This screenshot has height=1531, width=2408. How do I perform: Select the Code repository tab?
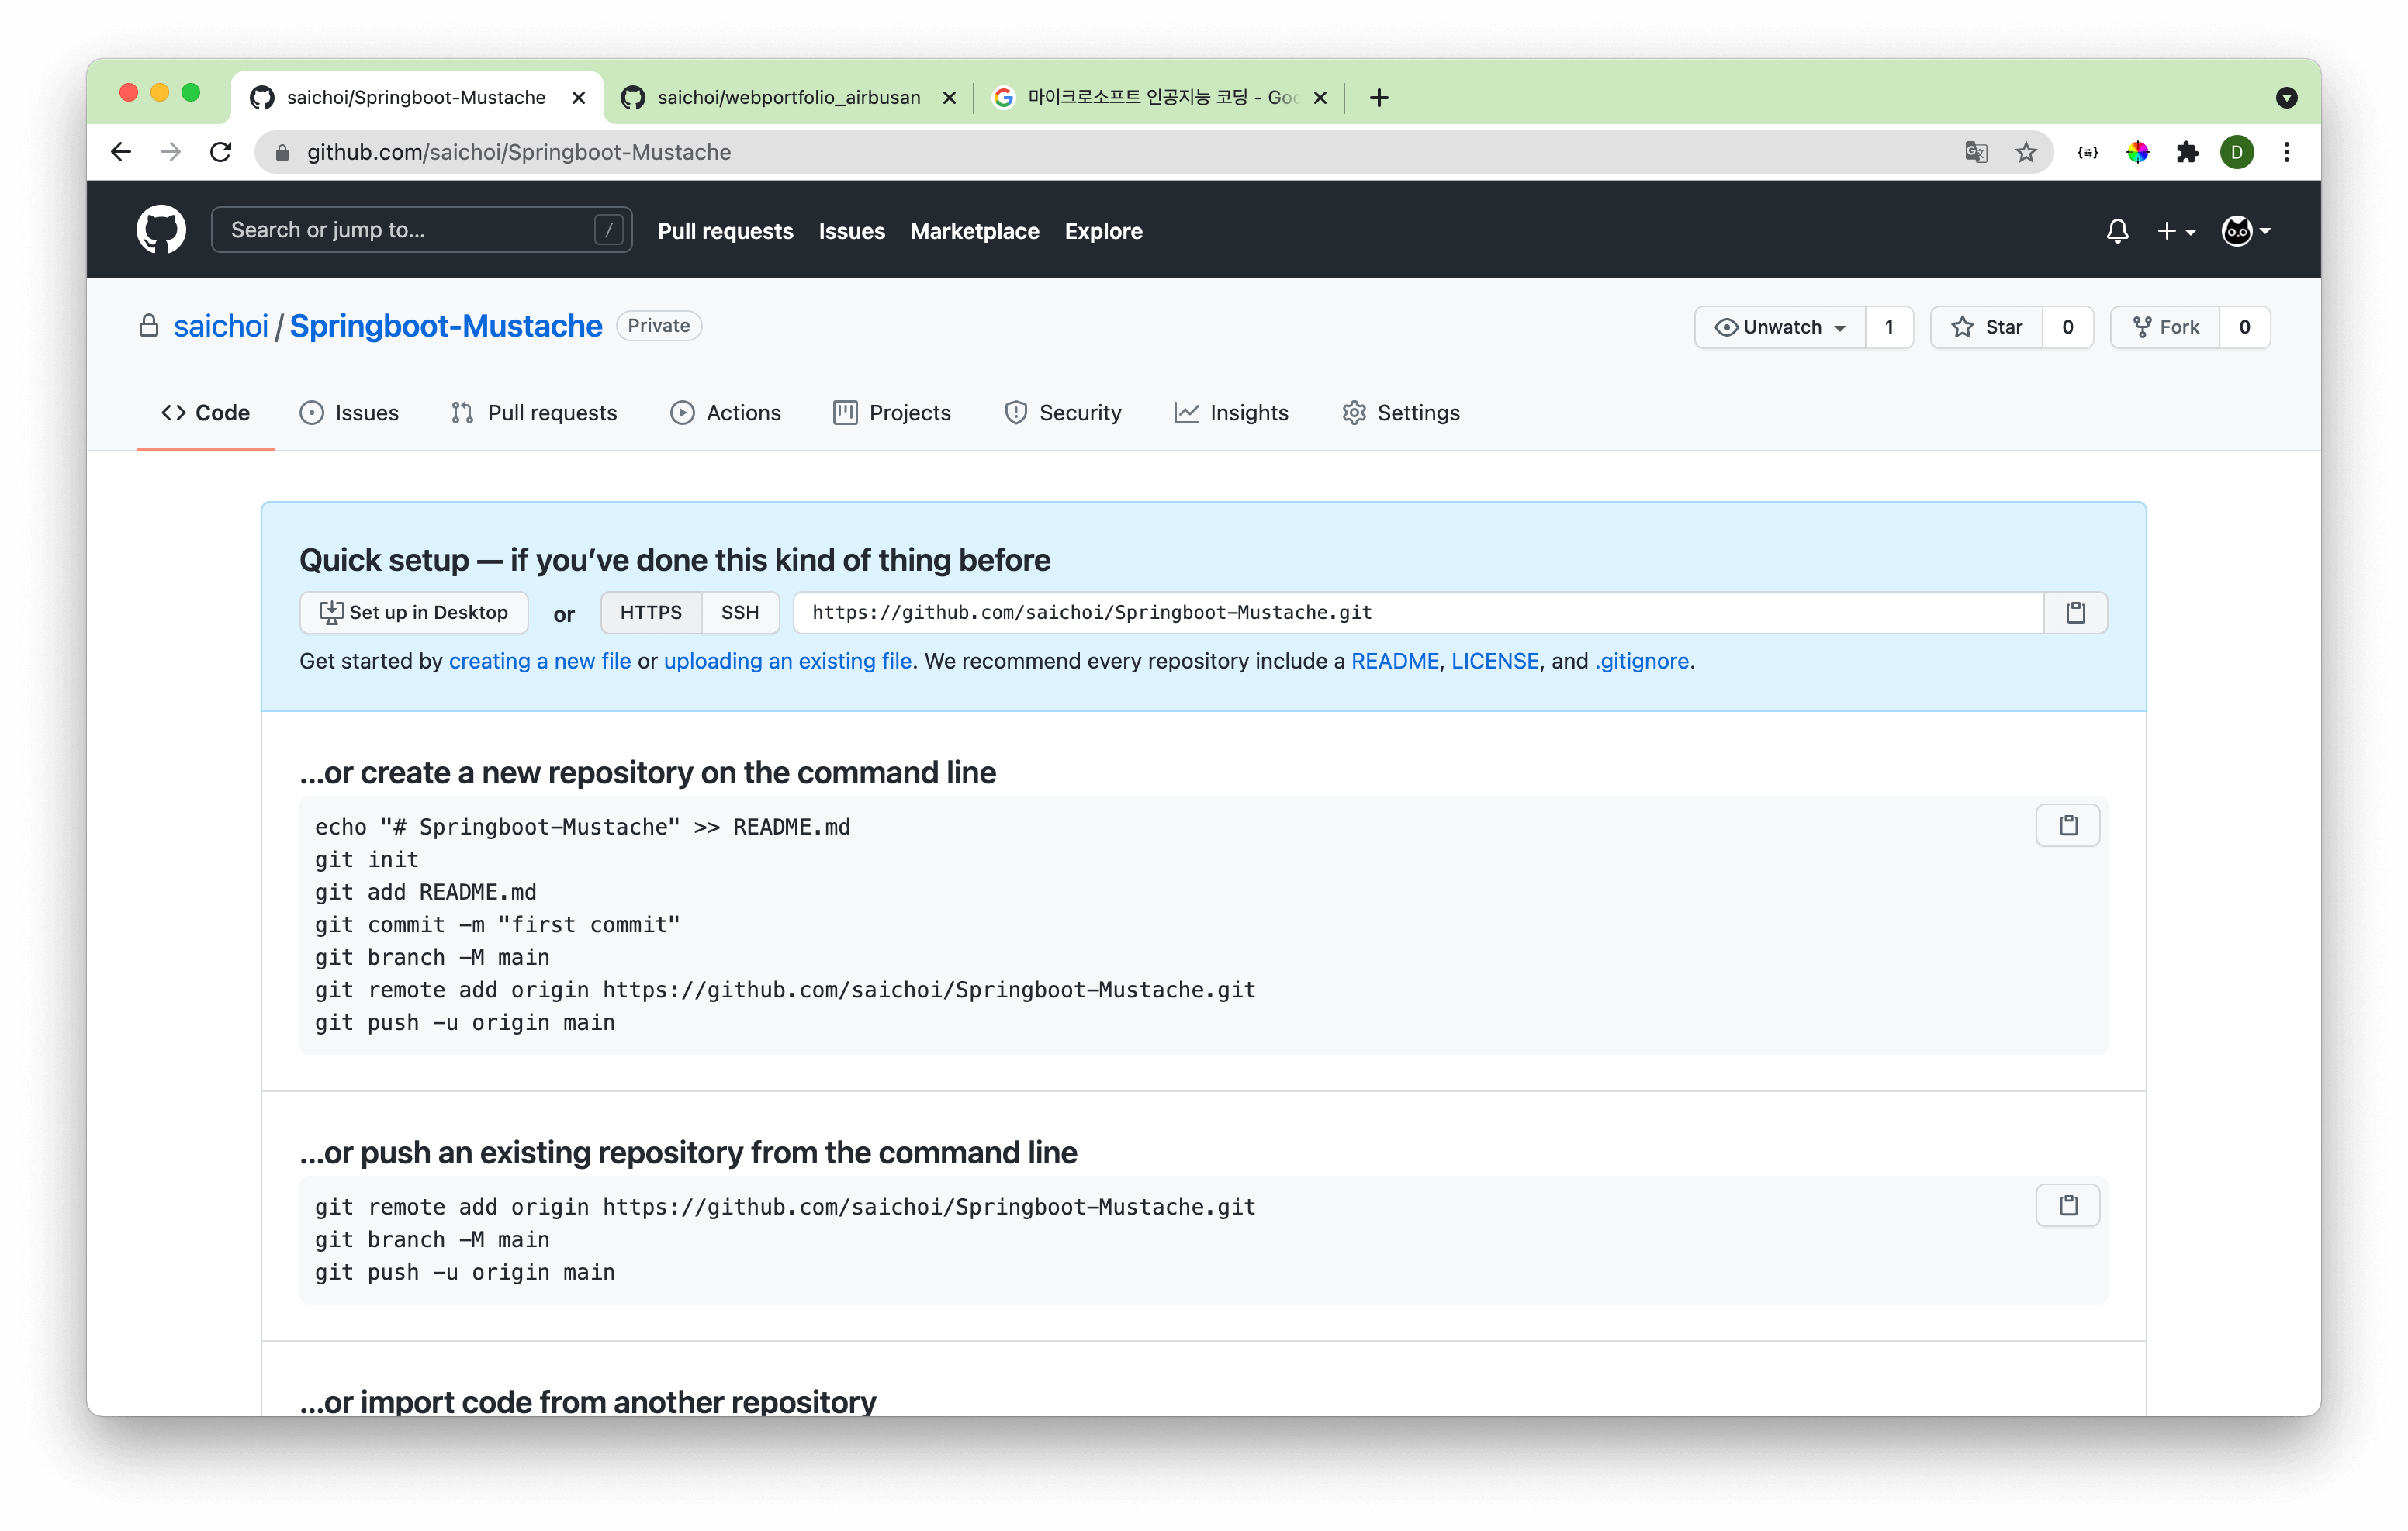205,412
